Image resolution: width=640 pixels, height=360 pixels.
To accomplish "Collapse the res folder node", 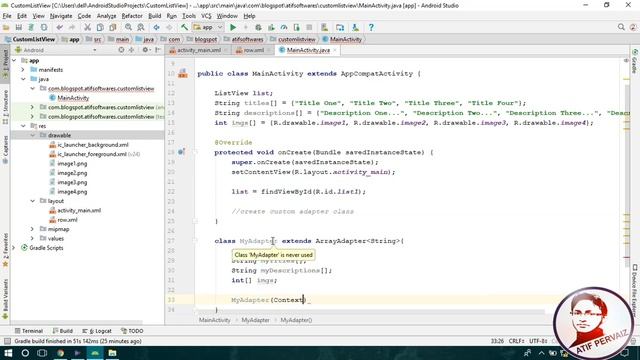I will pyautogui.click(x=23, y=126).
